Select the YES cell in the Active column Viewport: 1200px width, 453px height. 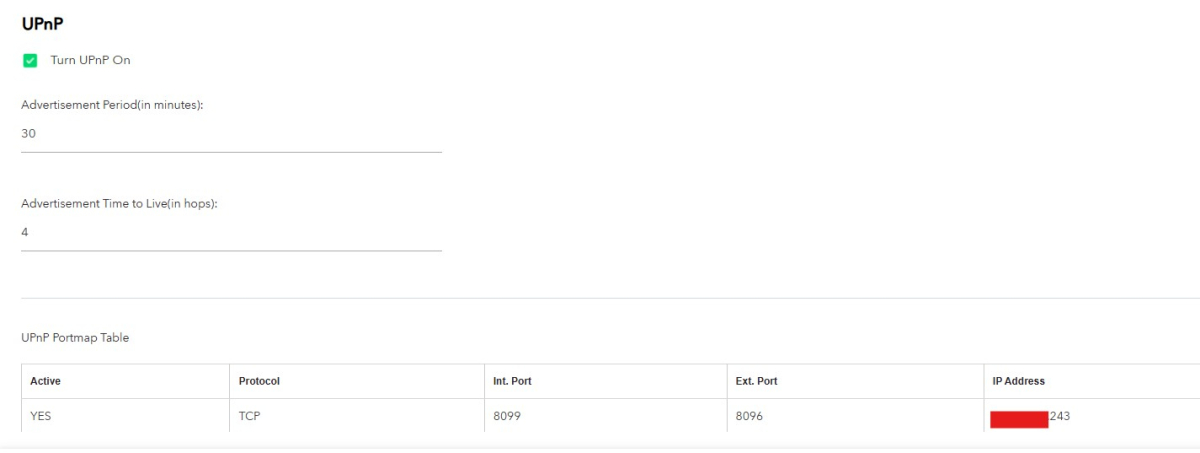click(41, 416)
